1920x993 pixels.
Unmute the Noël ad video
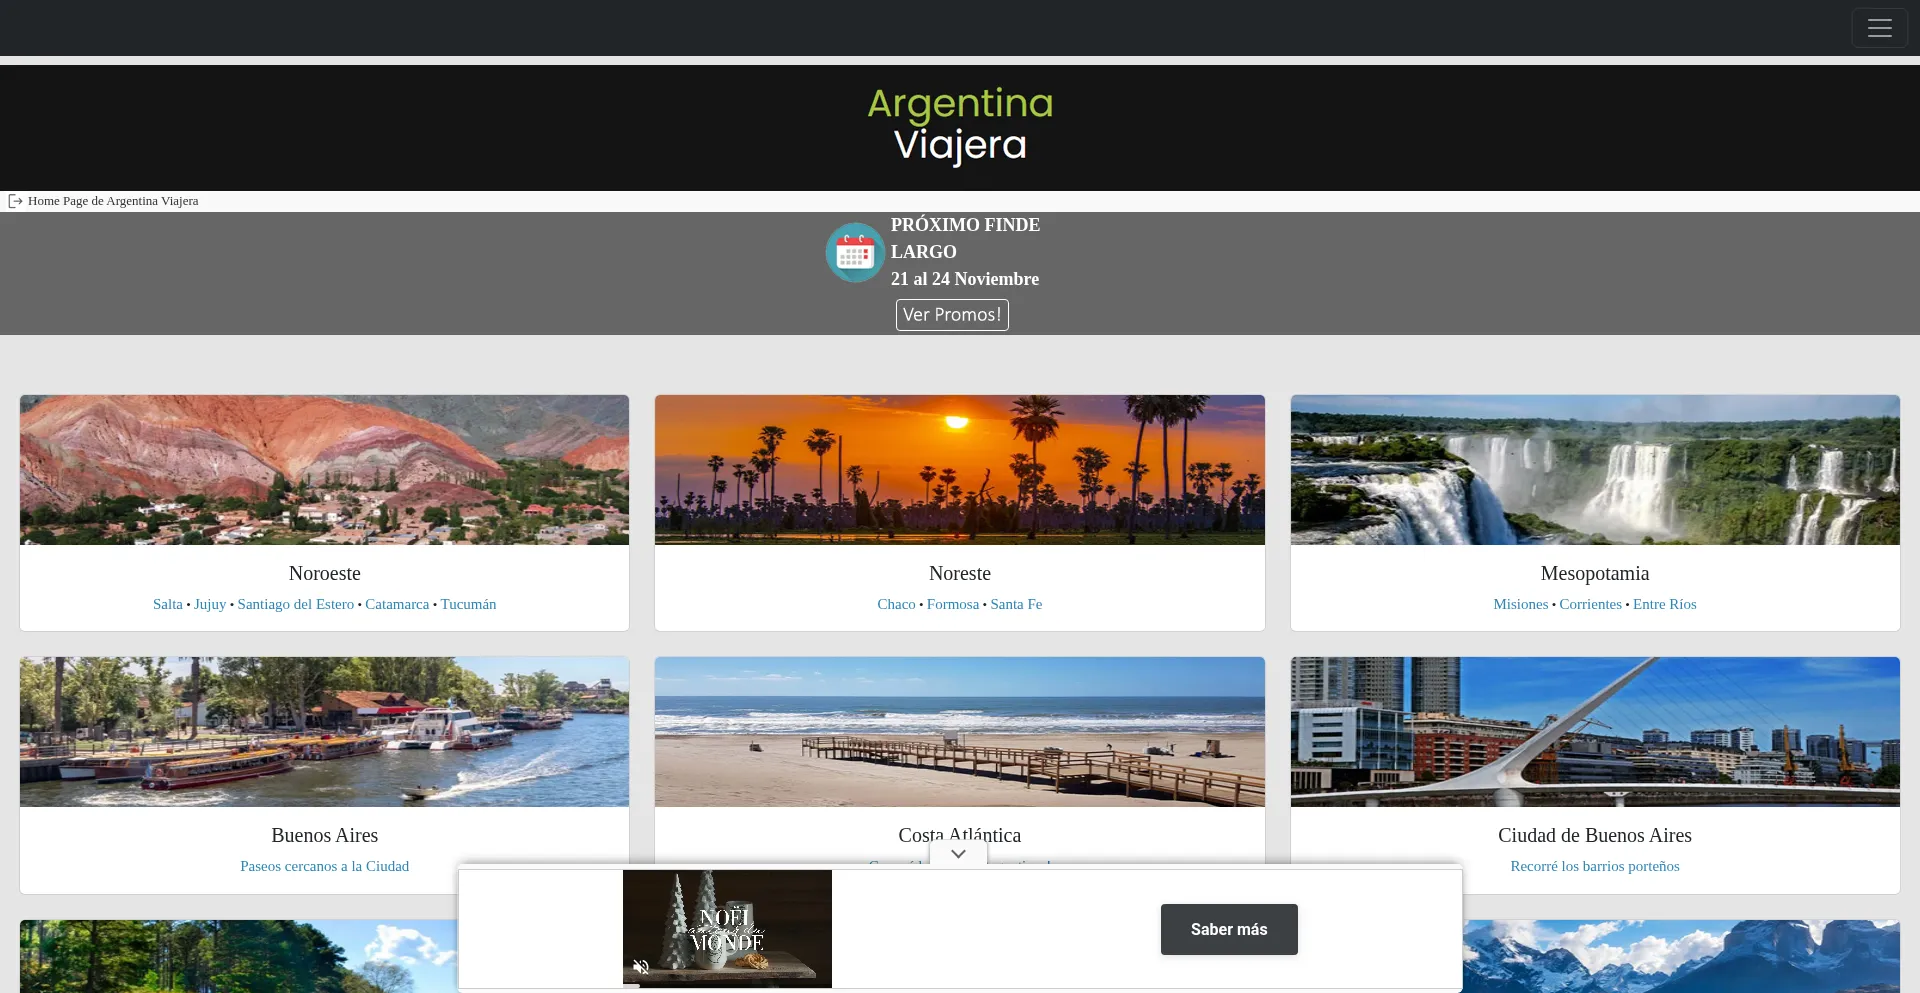(x=641, y=967)
